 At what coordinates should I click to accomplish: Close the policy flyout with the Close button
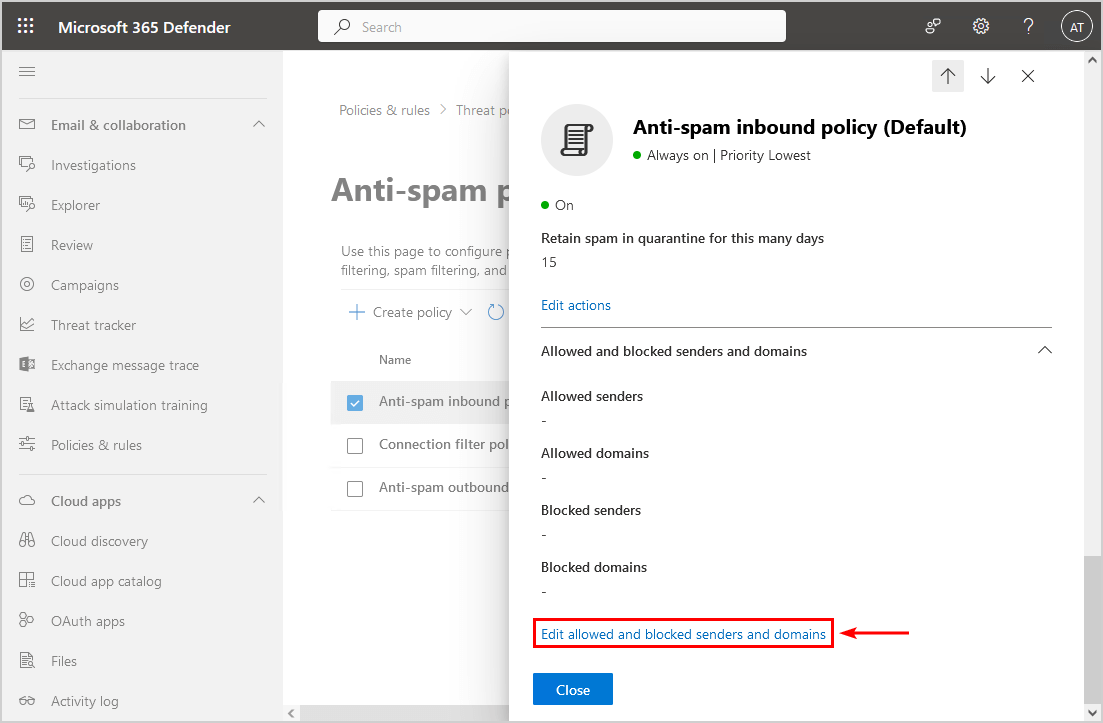(572, 689)
